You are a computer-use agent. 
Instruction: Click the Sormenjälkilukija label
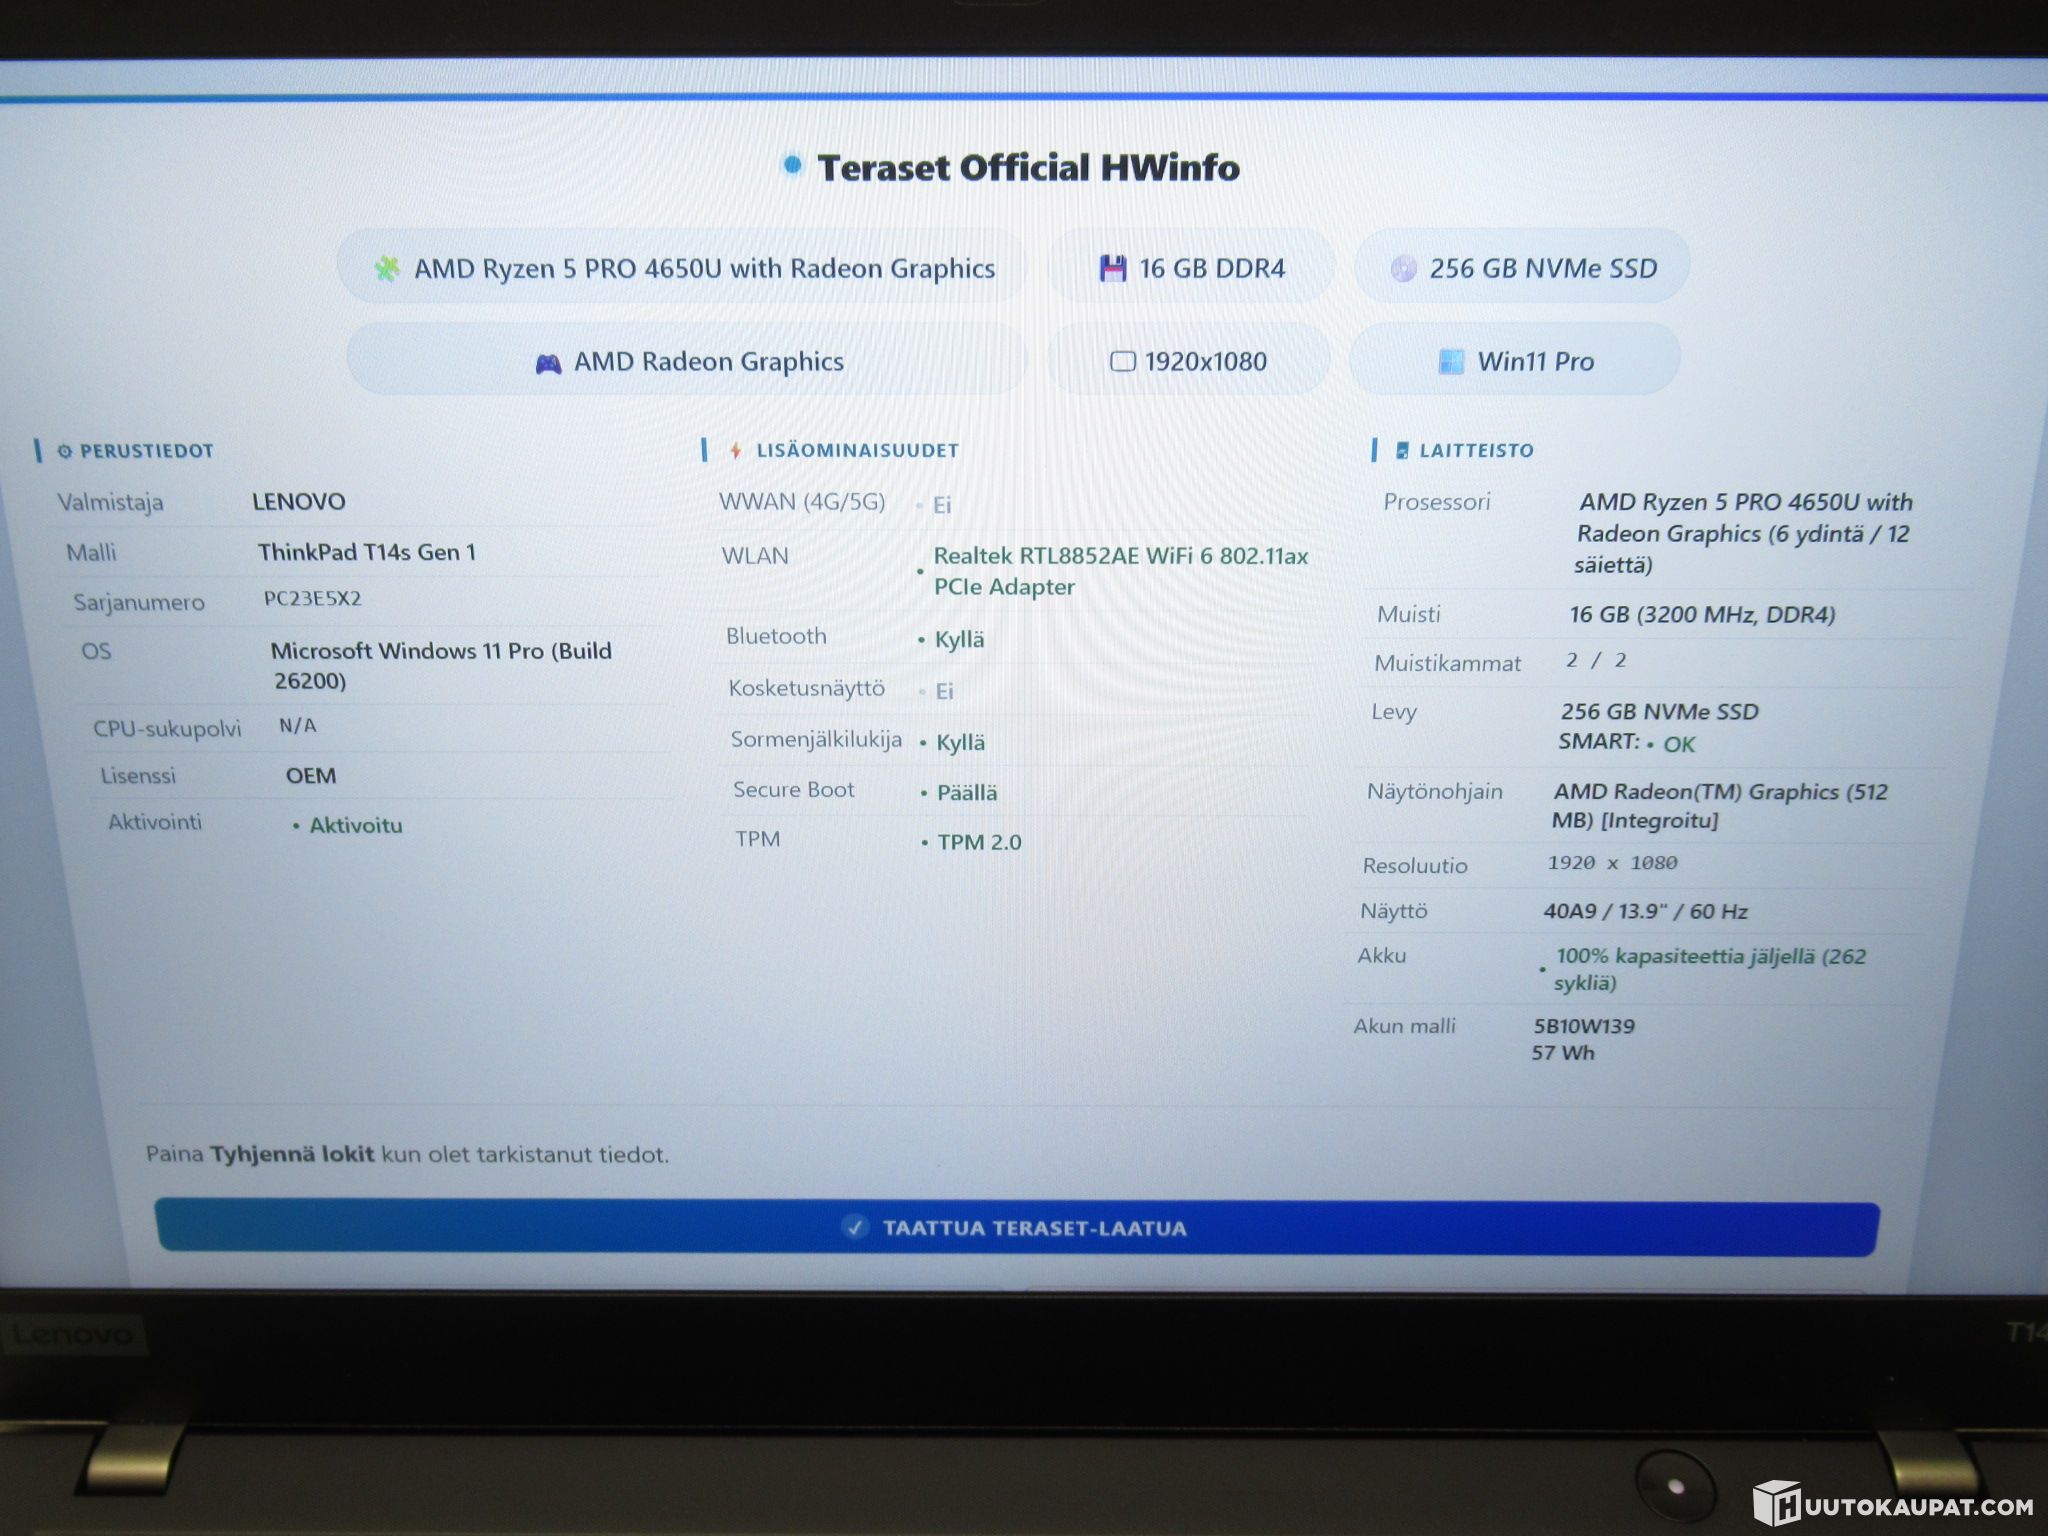click(x=816, y=740)
